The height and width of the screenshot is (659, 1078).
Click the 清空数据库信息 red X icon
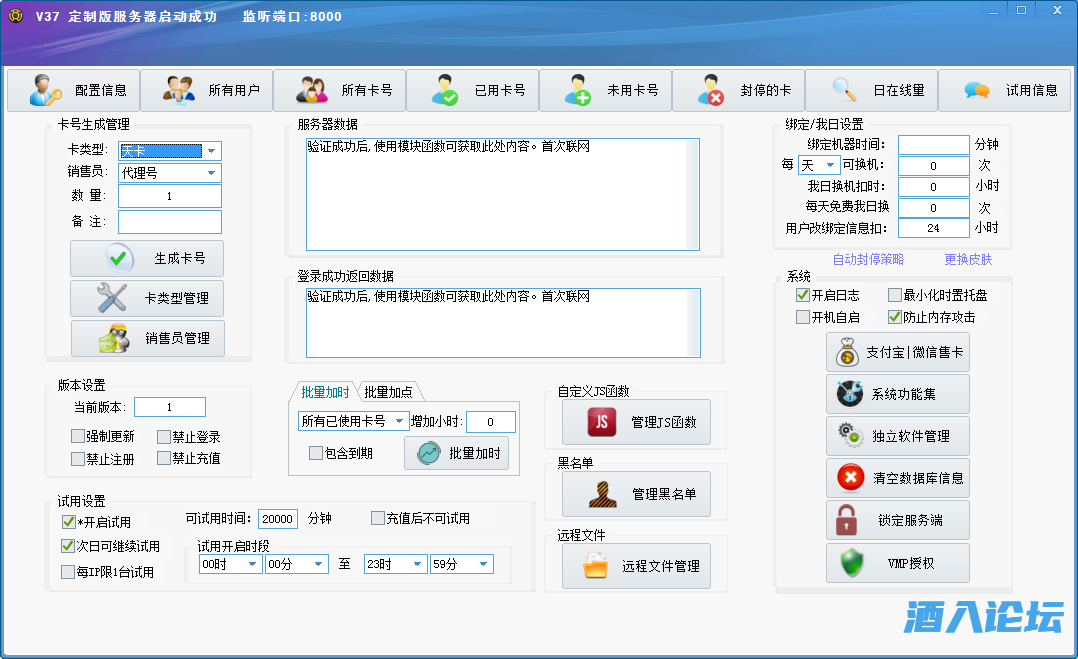tap(849, 478)
